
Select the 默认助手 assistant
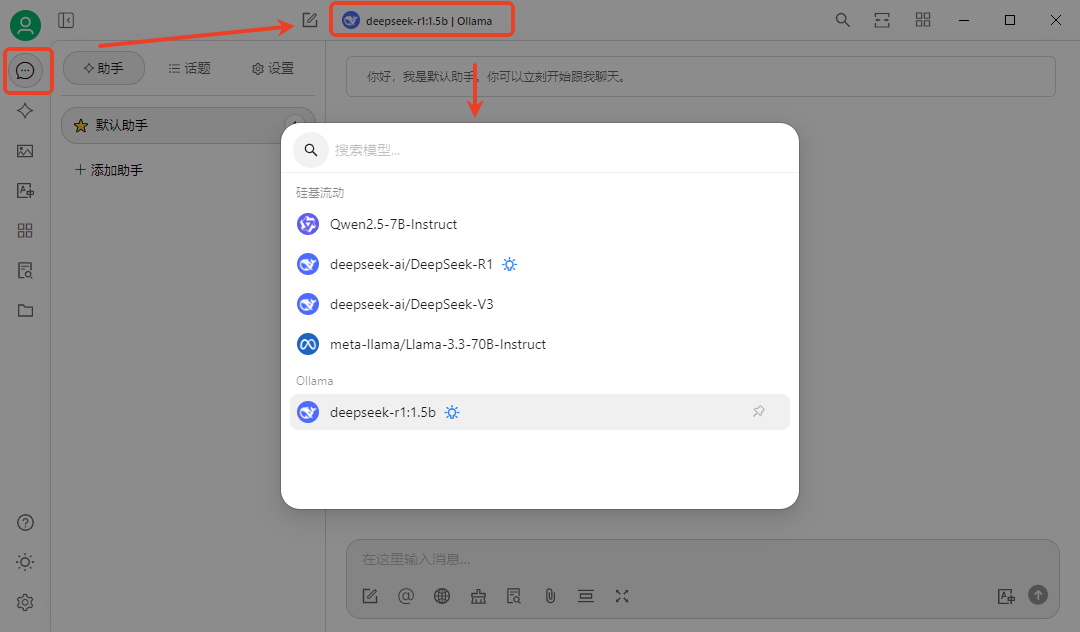point(188,125)
